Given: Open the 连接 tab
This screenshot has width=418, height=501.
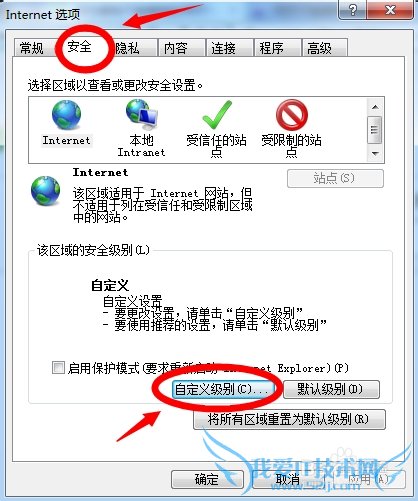Looking at the screenshot, I should point(223,48).
